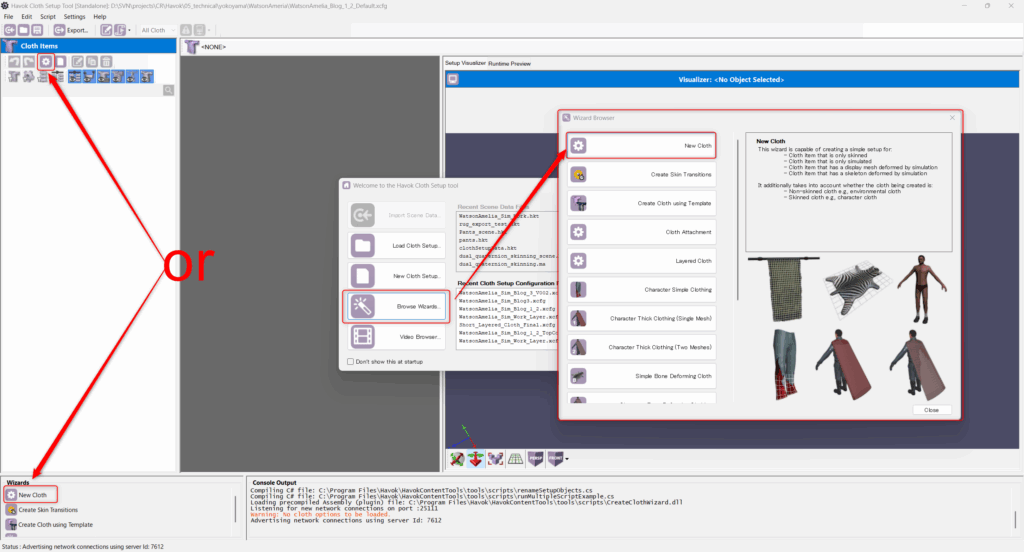Select the PERSP perspective view icon

pyautogui.click(x=536, y=459)
